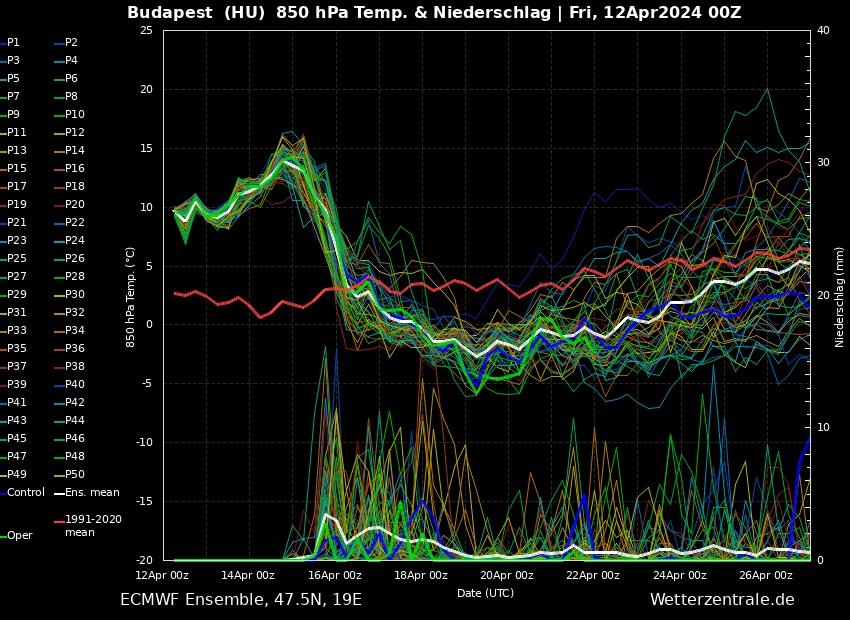
Task: Click the Wetterzentrale.de footer text
Action: coord(721,600)
